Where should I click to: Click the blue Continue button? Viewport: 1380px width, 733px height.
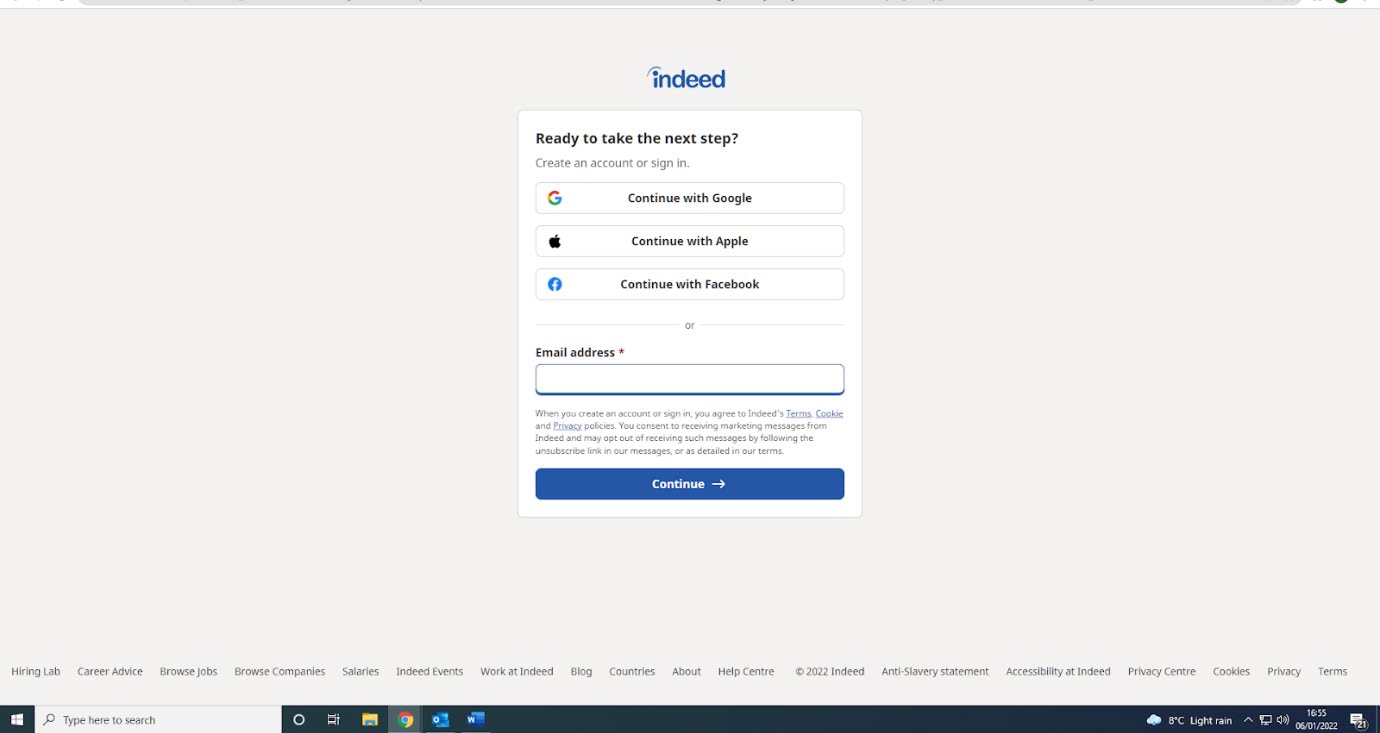pyautogui.click(x=689, y=484)
